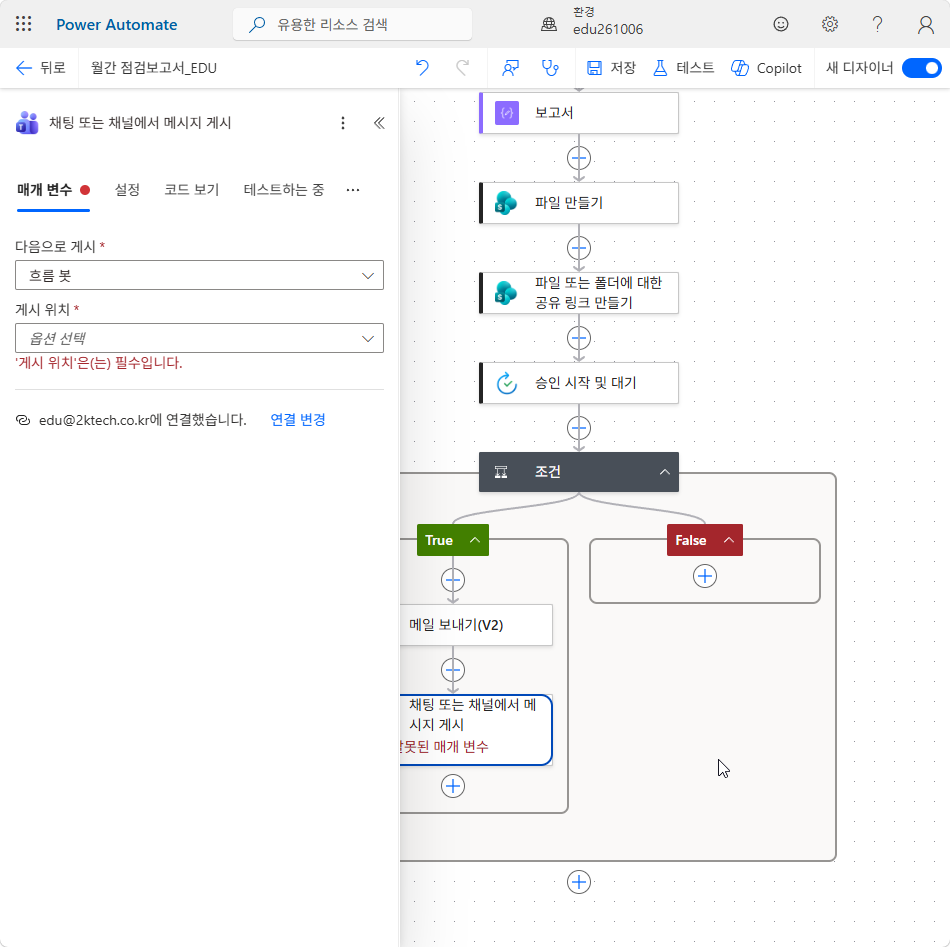This screenshot has height=947, width=950.
Task: Open the help question mark icon
Action: coord(877,24)
